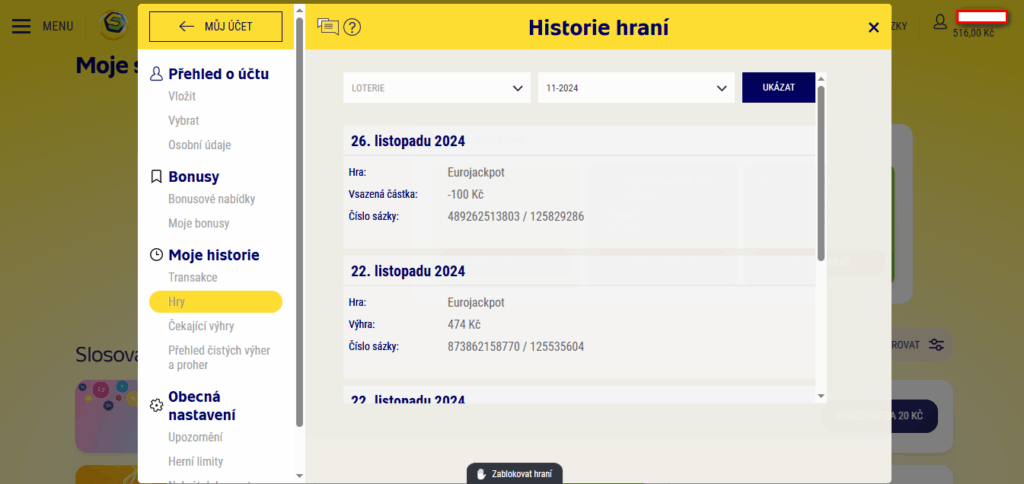Open Osobní údaje menu item
The image size is (1024, 484).
[200, 145]
